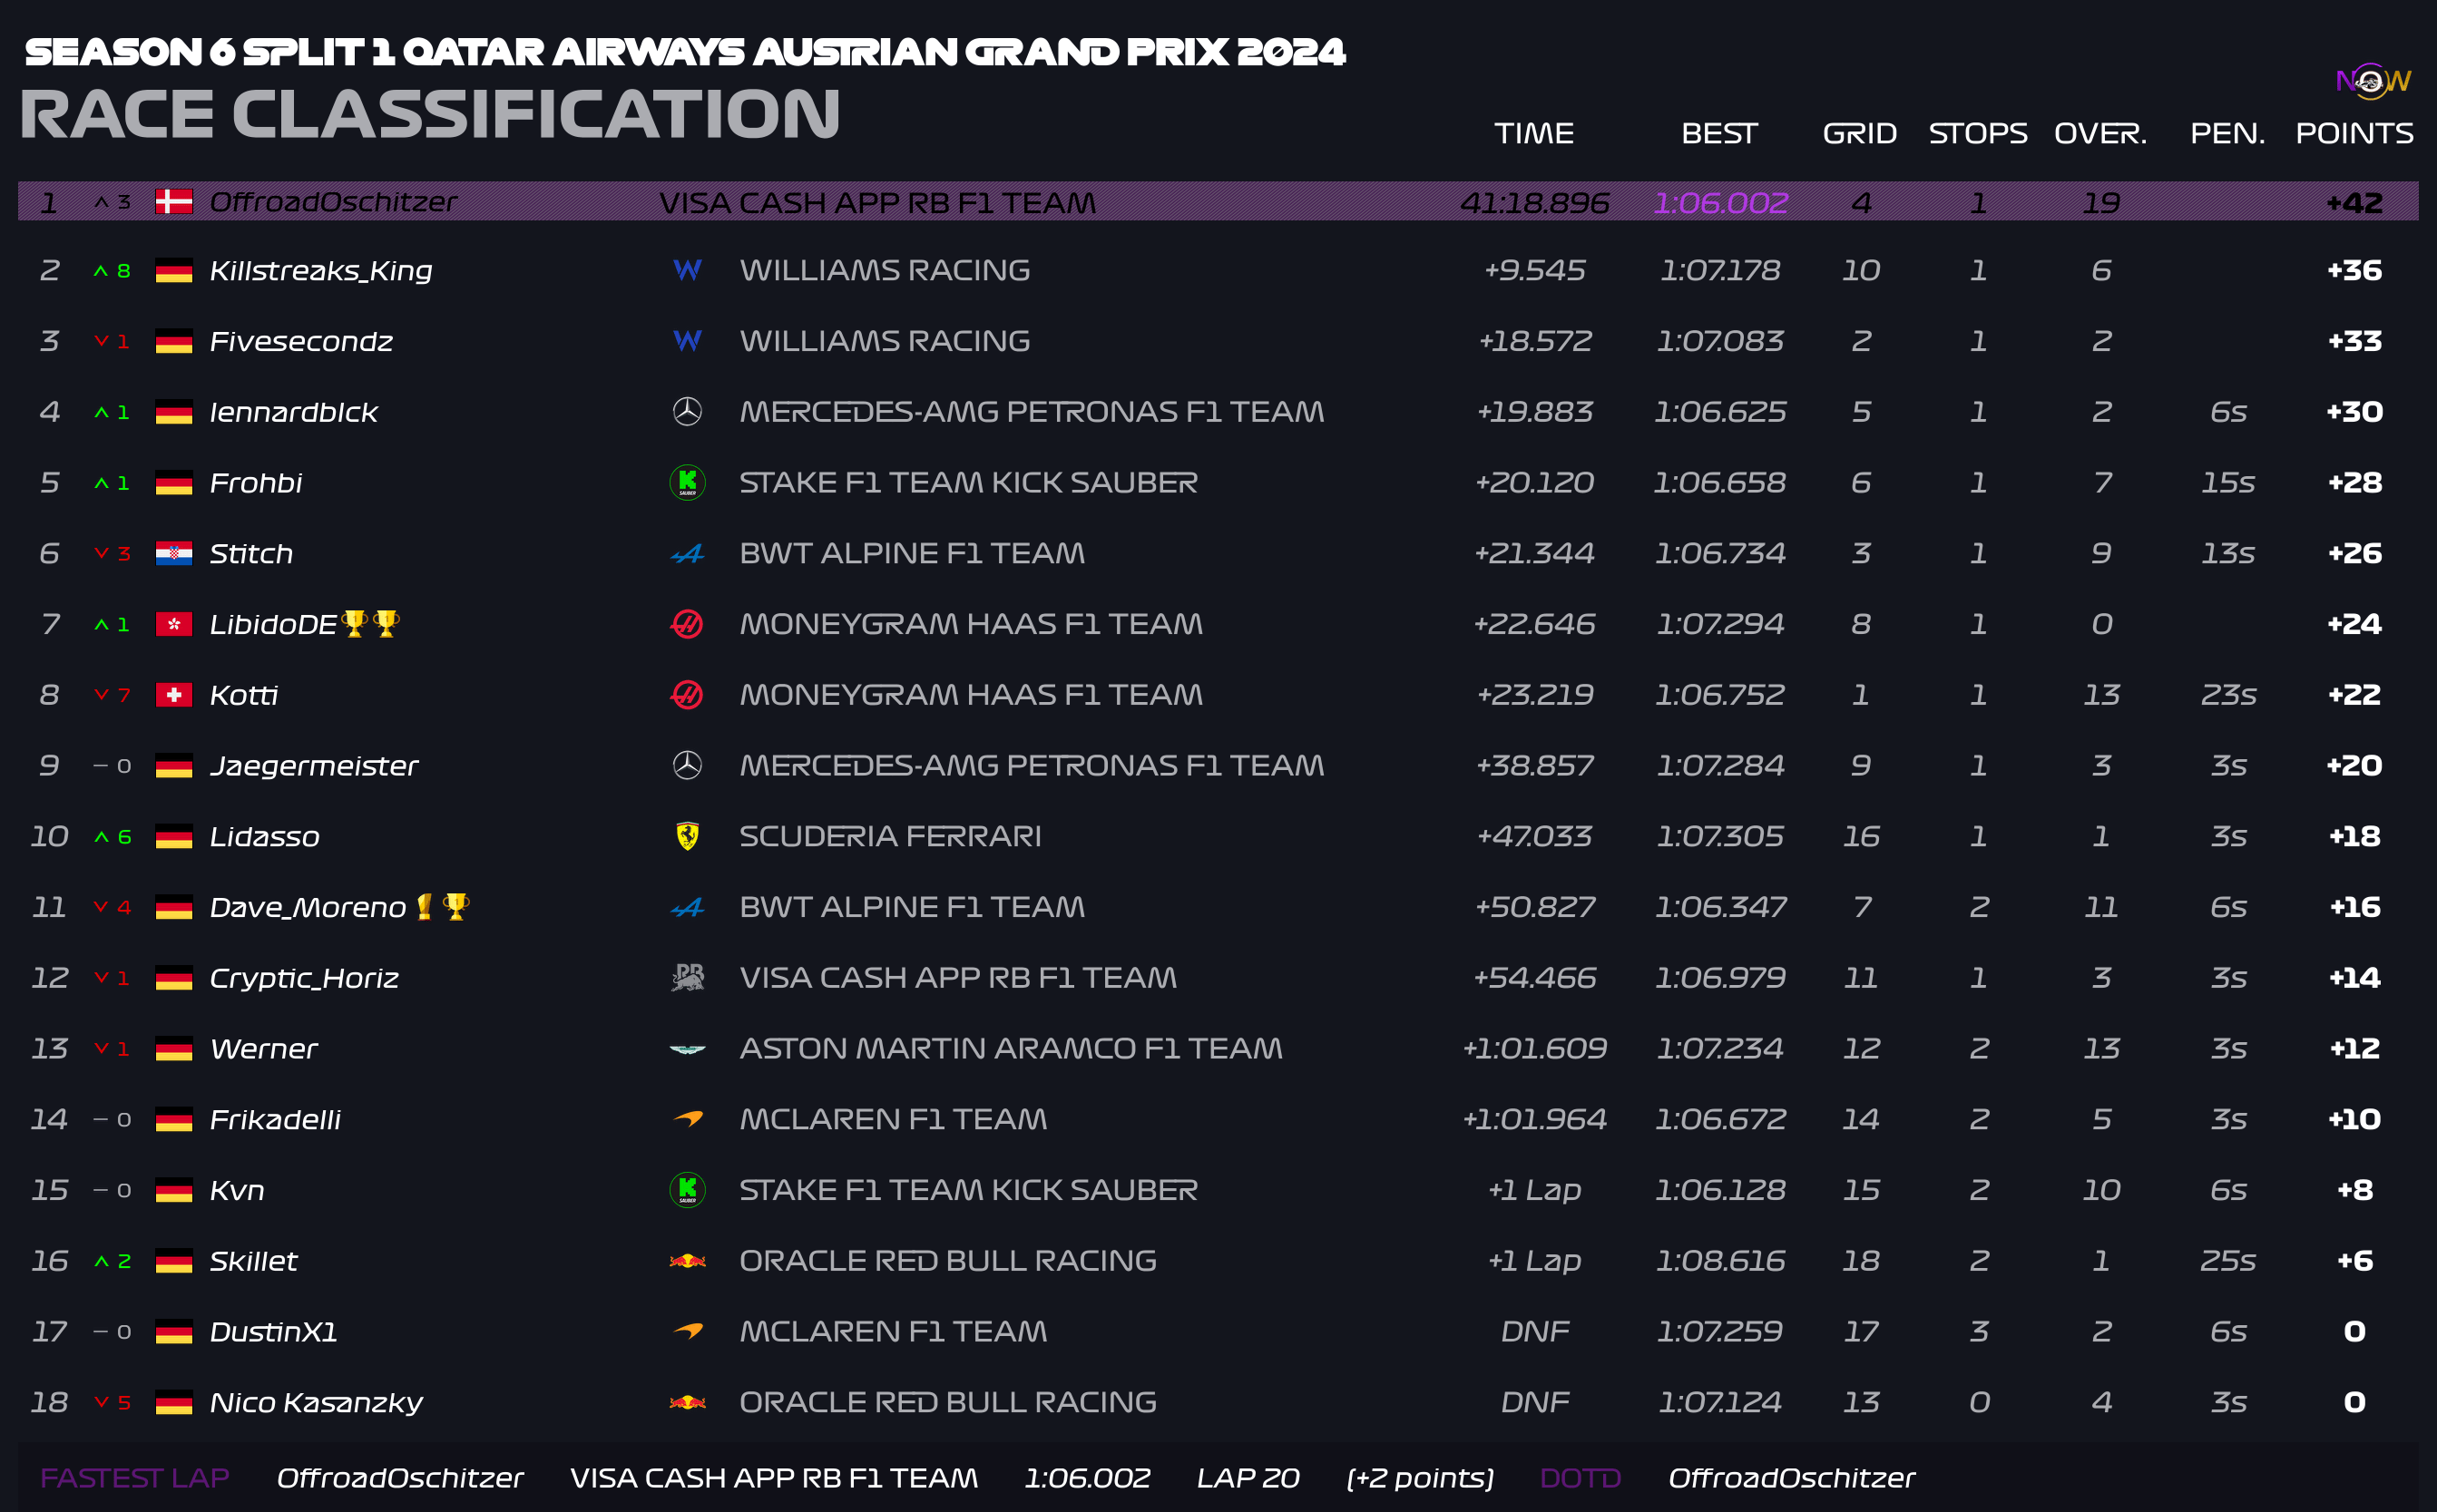Click the driver name OffroadOschitzer in first place
Viewport: 2437px width, 1512px height.
coord(333,202)
